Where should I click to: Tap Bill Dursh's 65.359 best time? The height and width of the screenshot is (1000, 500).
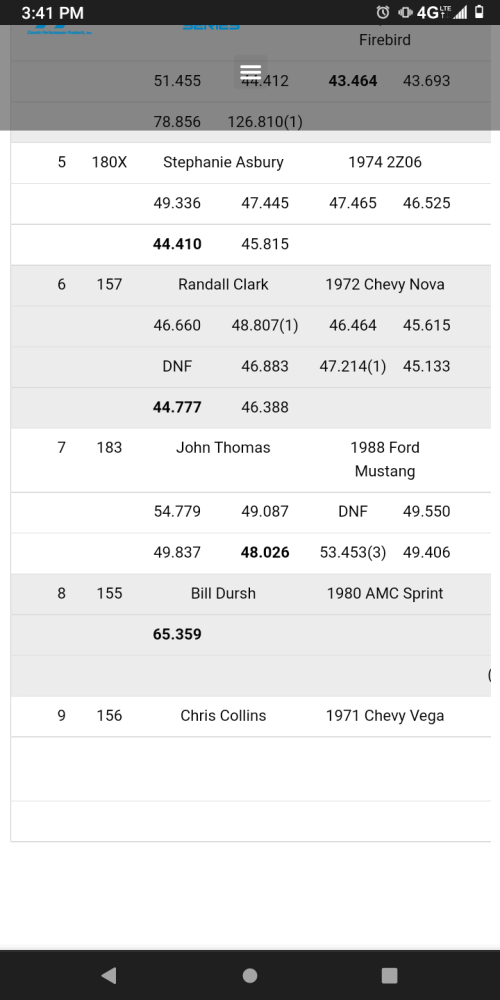(177, 635)
